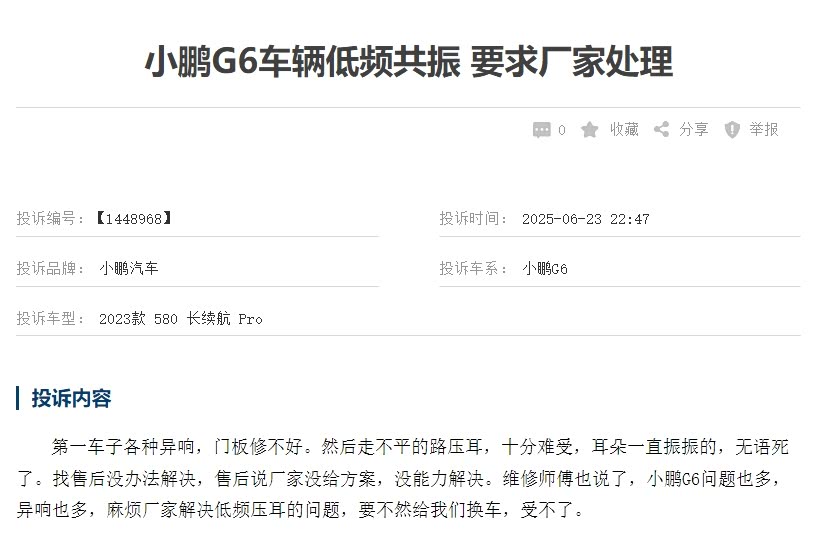Click the share icon
This screenshot has width=829, height=551.
661,129
